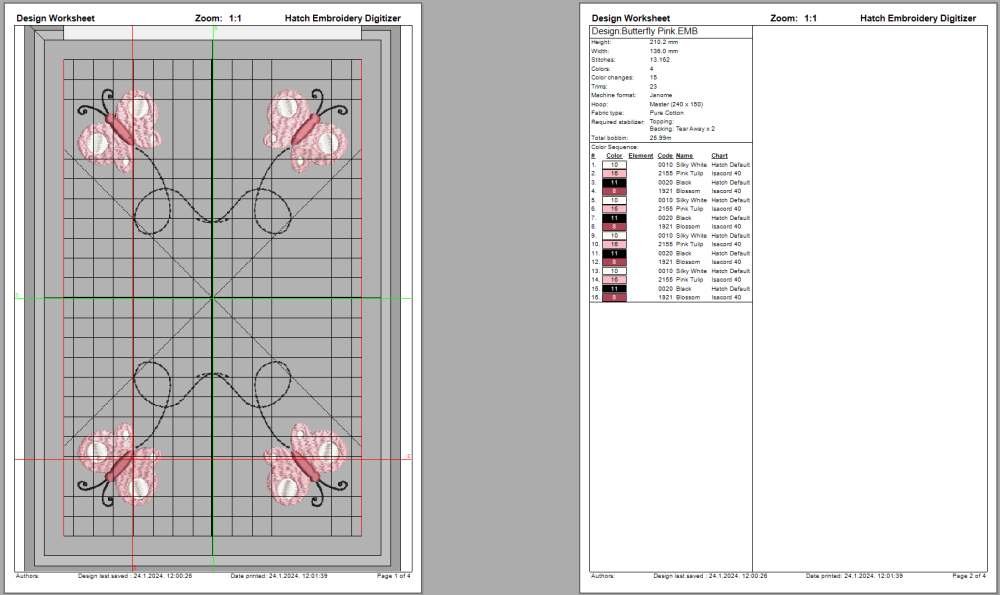
Task: Select the Pink Tulip swatch in row 2
Action: tap(614, 174)
